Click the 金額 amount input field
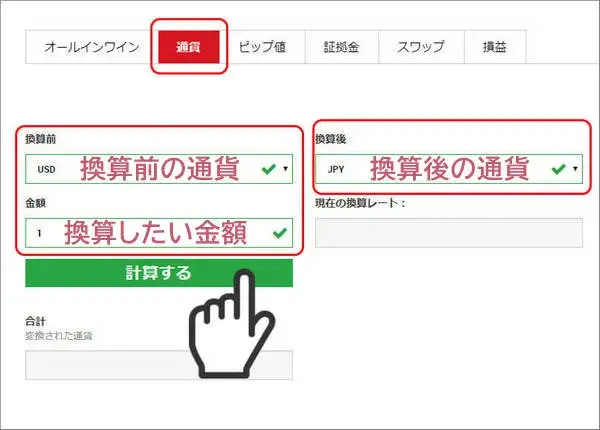The height and width of the screenshot is (430, 600). [159, 233]
